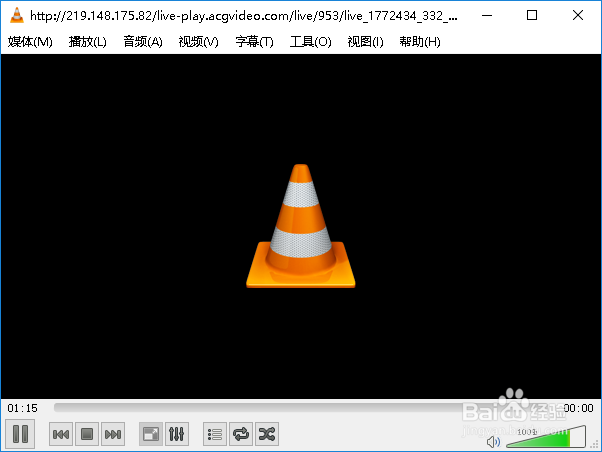Open the 播放(L) menu
This screenshot has width=602, height=452.
tap(88, 41)
